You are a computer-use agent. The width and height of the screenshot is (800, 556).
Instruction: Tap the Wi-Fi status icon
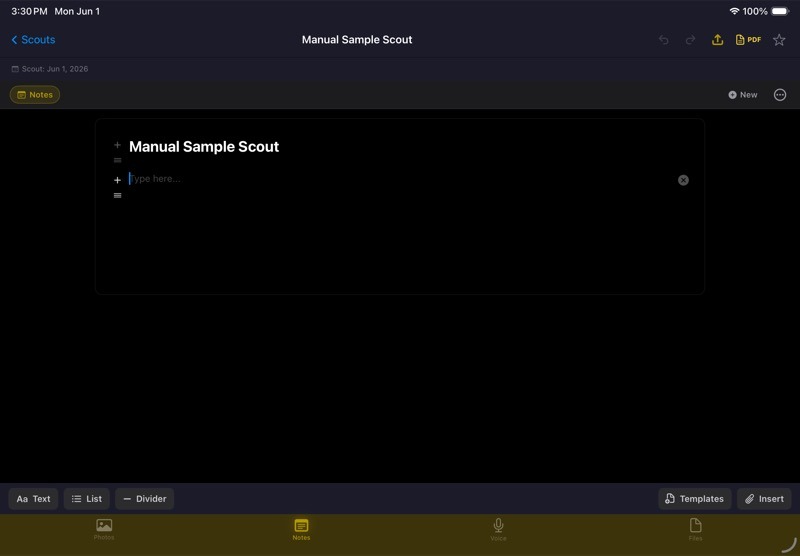tap(734, 11)
